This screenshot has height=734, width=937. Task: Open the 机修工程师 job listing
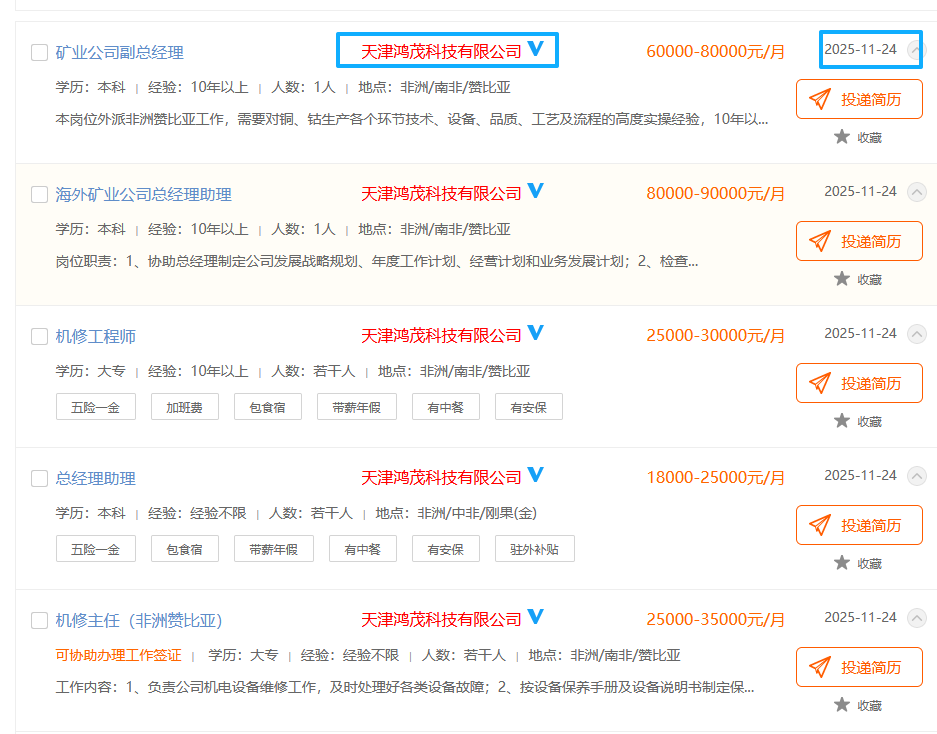[96, 337]
